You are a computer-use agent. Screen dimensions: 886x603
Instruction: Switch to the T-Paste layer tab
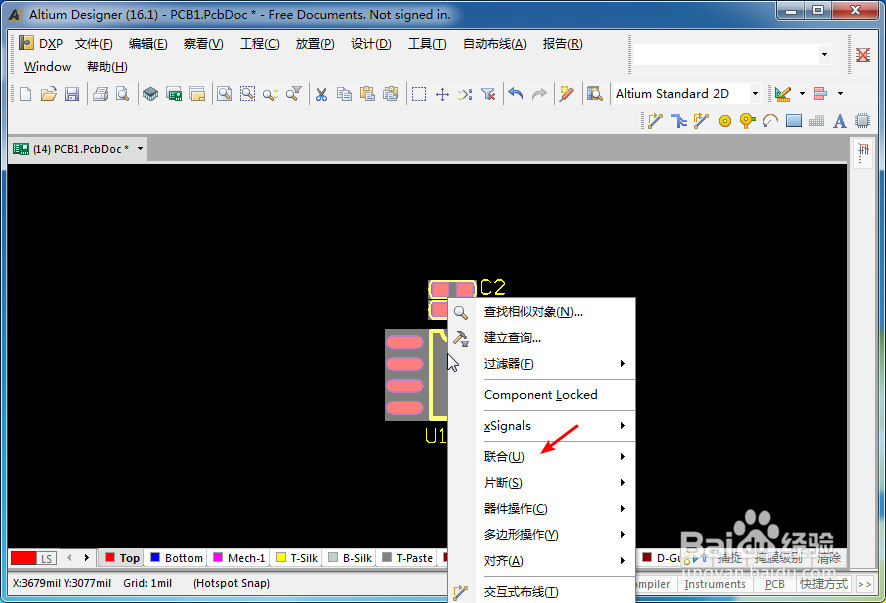[408, 558]
